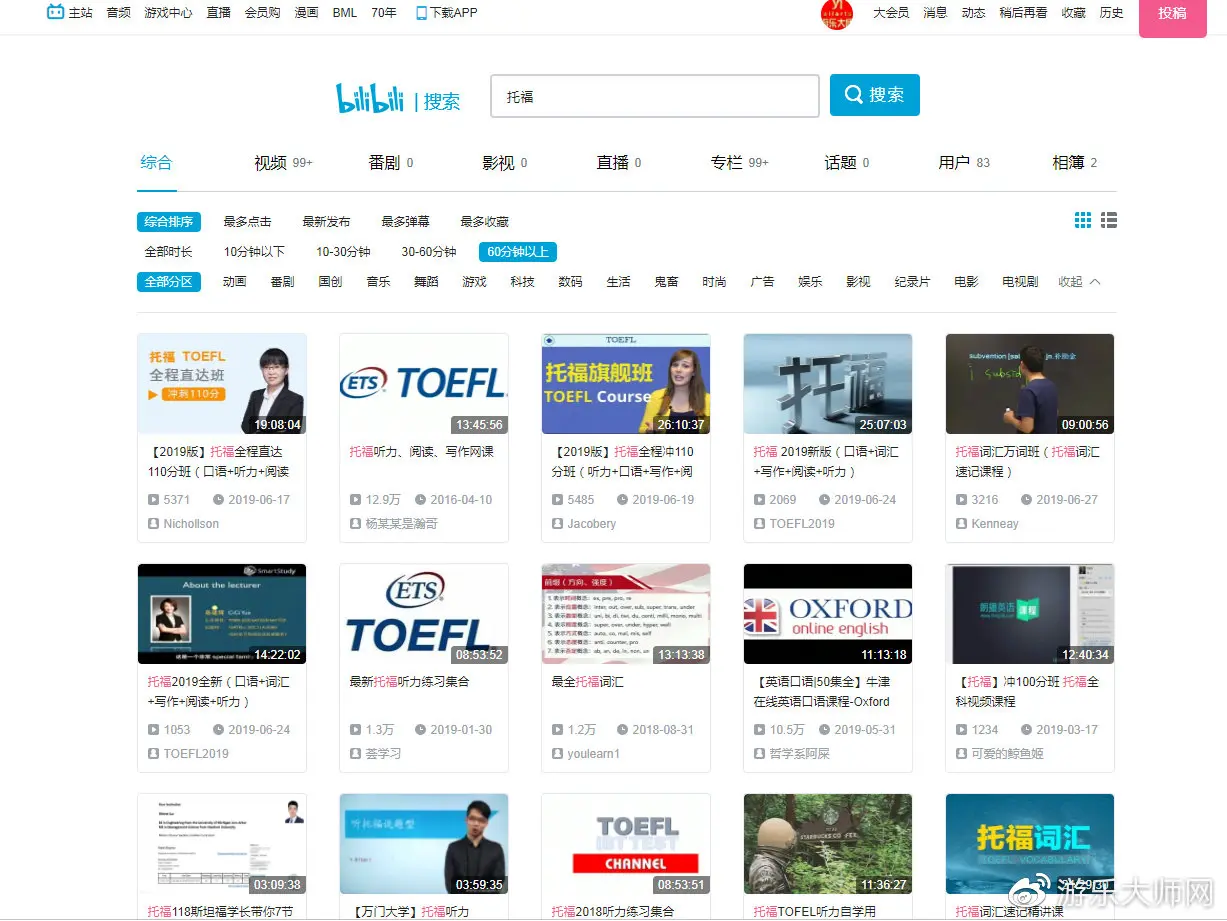The width and height of the screenshot is (1227, 921).
Task: Click the magnifier search button
Action: point(875,95)
